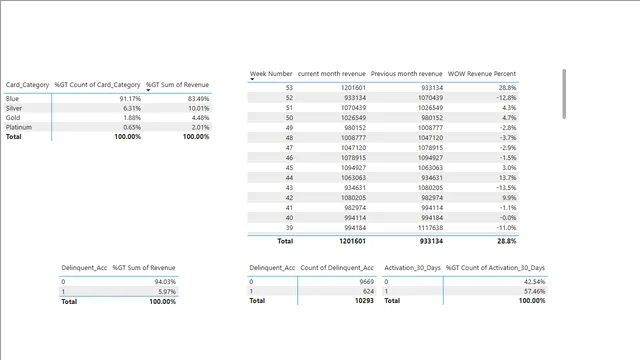This screenshot has width=640, height=360.
Task: Select week 48 row number
Action: coord(289,138)
